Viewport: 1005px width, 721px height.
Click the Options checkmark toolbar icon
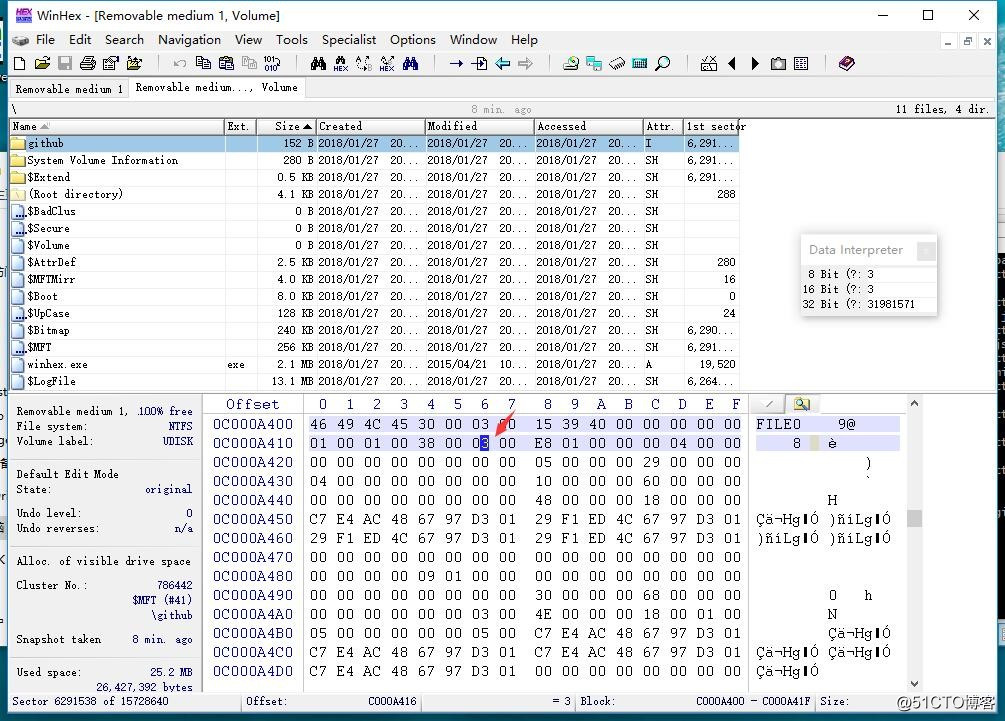[708, 63]
